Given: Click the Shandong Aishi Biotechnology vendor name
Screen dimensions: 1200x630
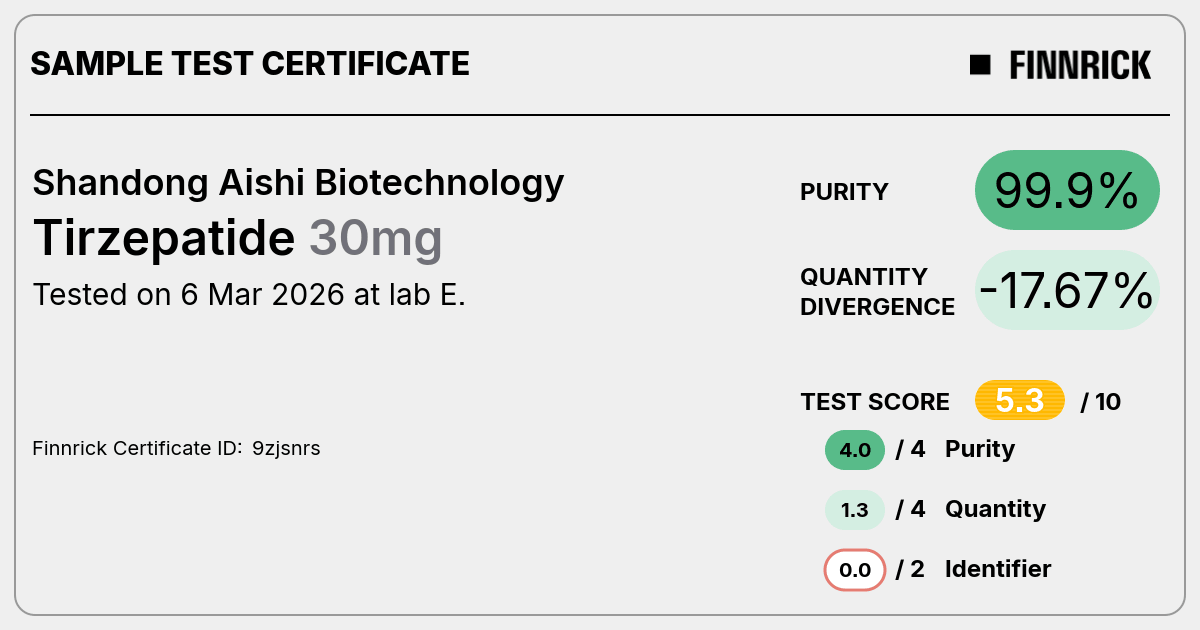Looking at the screenshot, I should pyautogui.click(x=298, y=183).
